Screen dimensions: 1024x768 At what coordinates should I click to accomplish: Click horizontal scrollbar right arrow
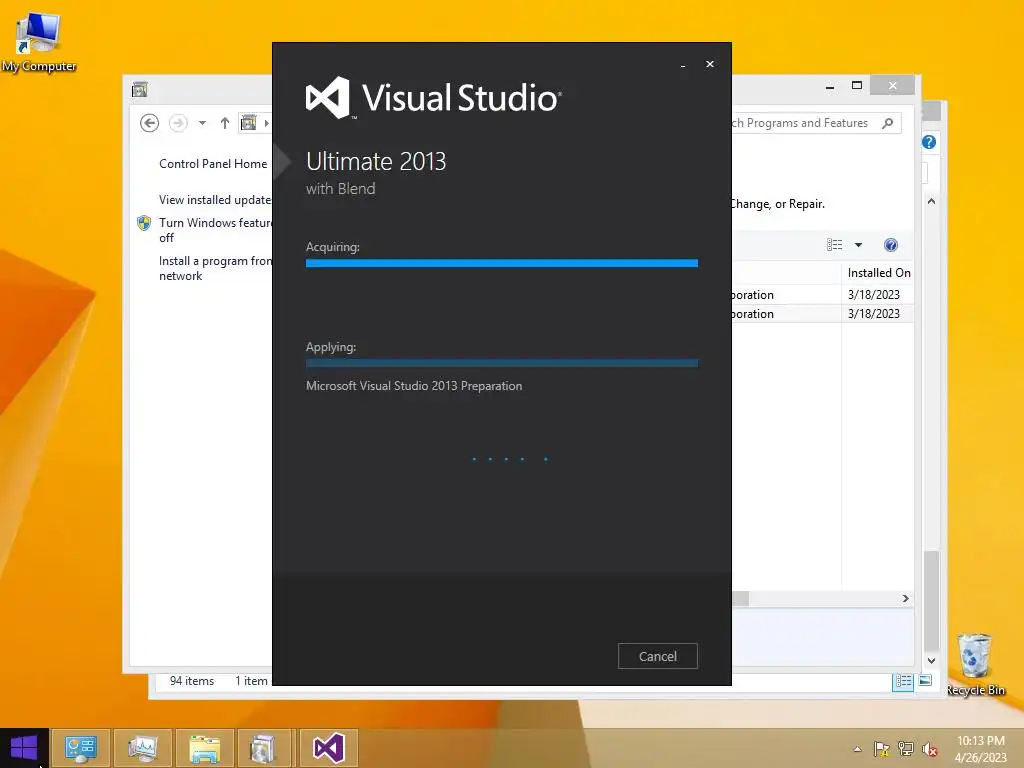(x=905, y=598)
